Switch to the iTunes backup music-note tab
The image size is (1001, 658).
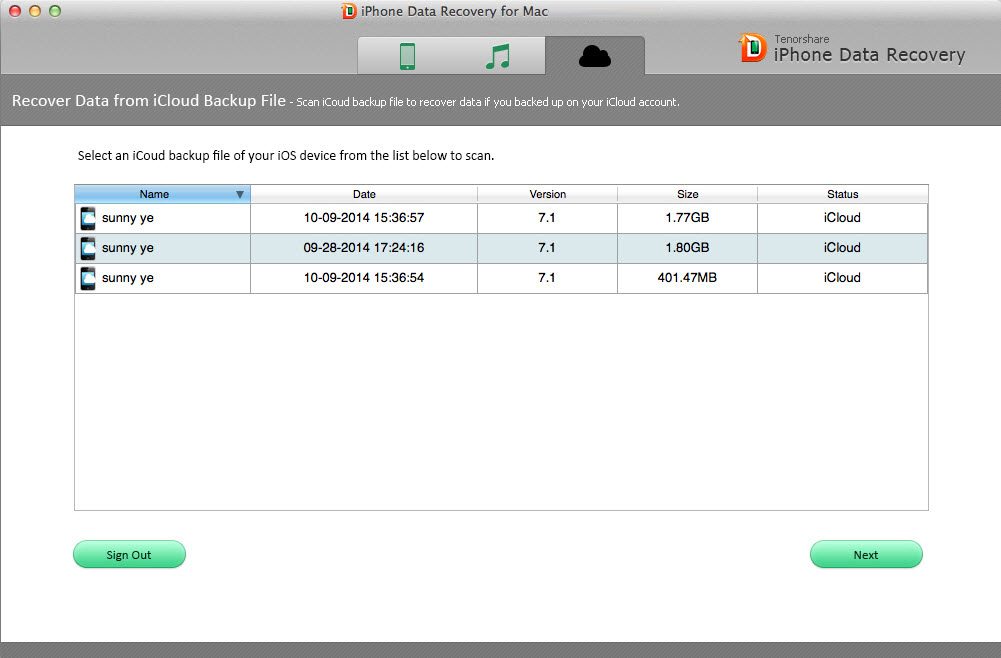tap(498, 56)
